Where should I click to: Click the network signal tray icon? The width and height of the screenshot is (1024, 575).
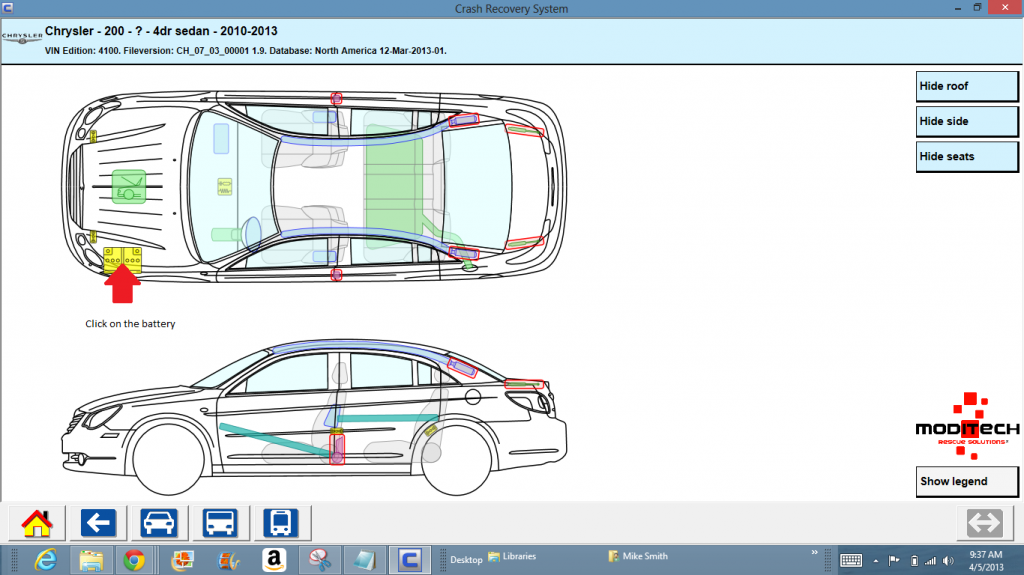931,561
